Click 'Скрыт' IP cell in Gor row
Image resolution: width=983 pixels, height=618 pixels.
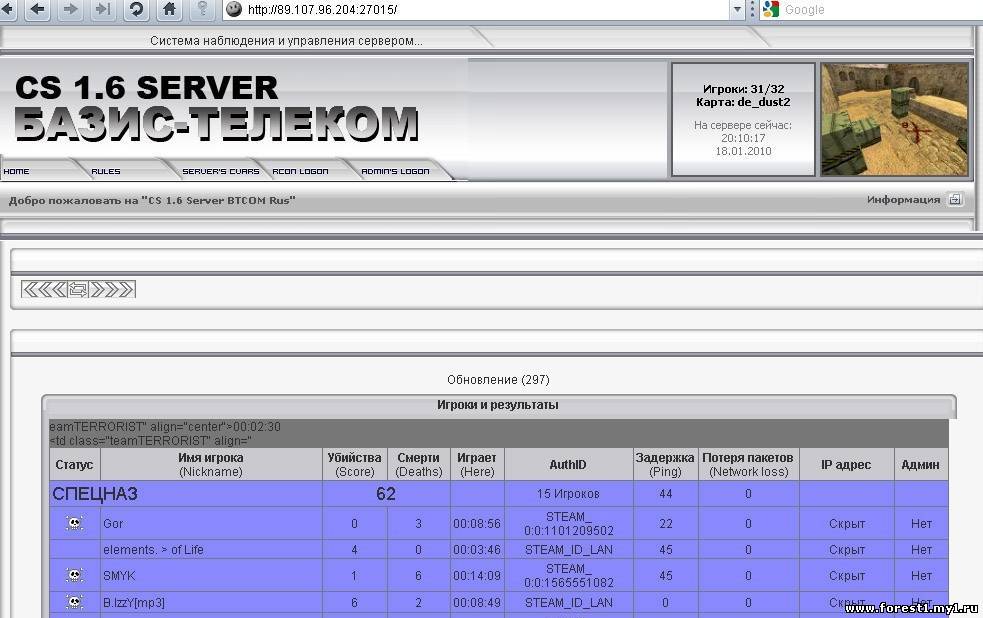tap(847, 523)
